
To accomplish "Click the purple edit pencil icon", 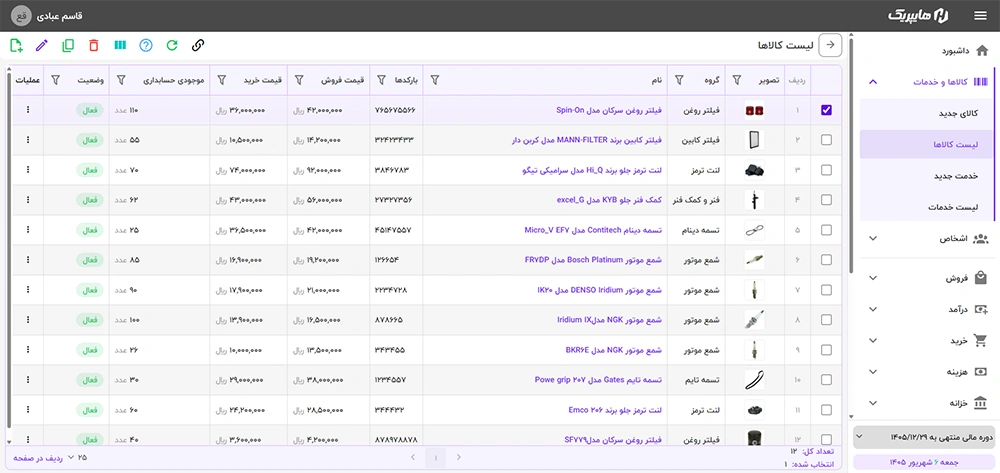I will pos(42,45).
